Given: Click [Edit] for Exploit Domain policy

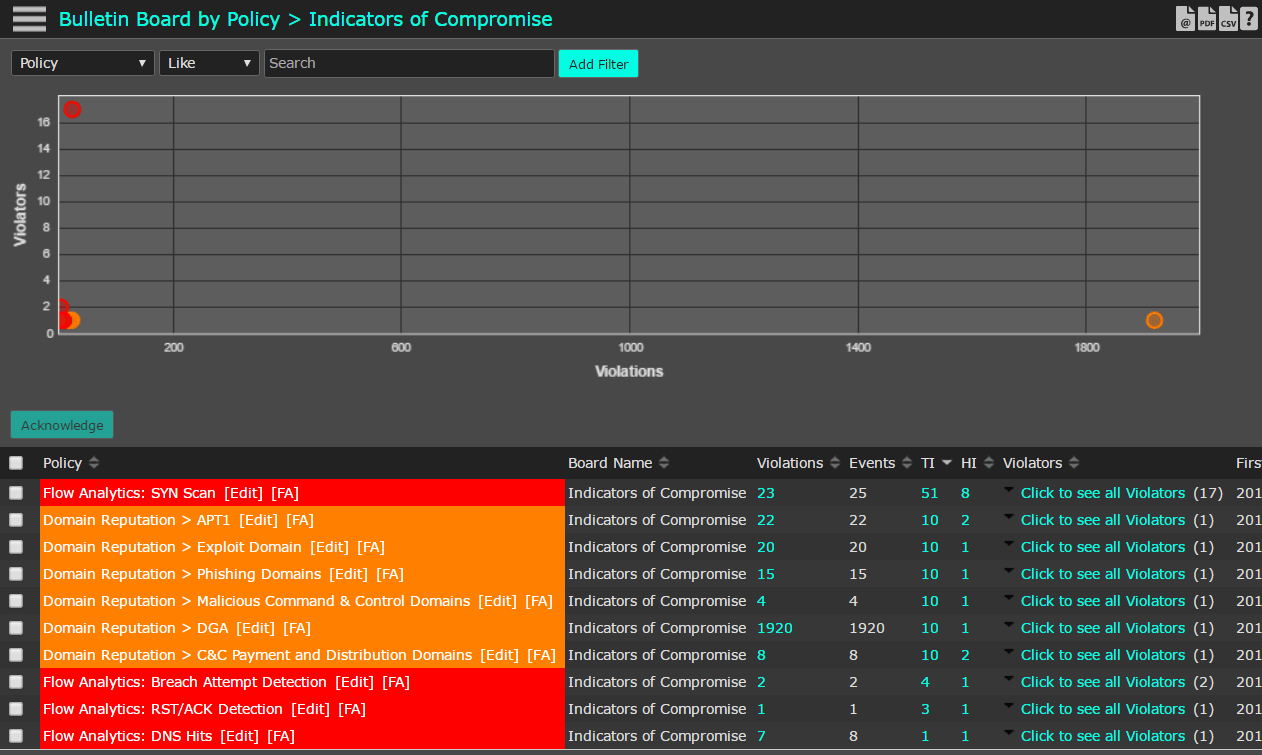Looking at the screenshot, I should (x=330, y=547).
